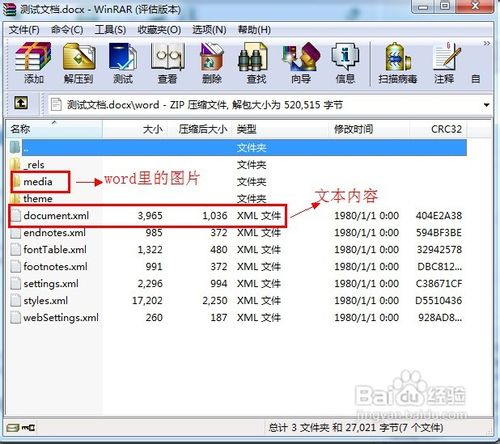Screen dimensions: 500x444
Task: Expand the toolbar overflow chevron
Action: (487, 43)
